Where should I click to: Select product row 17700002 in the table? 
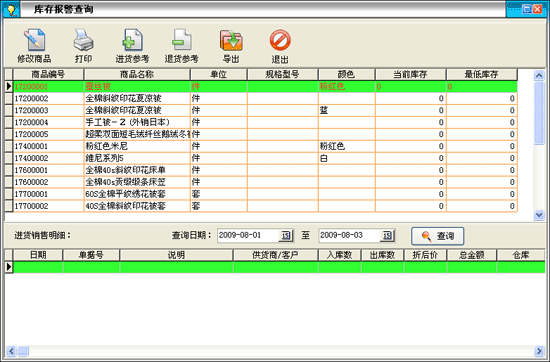pos(261,206)
